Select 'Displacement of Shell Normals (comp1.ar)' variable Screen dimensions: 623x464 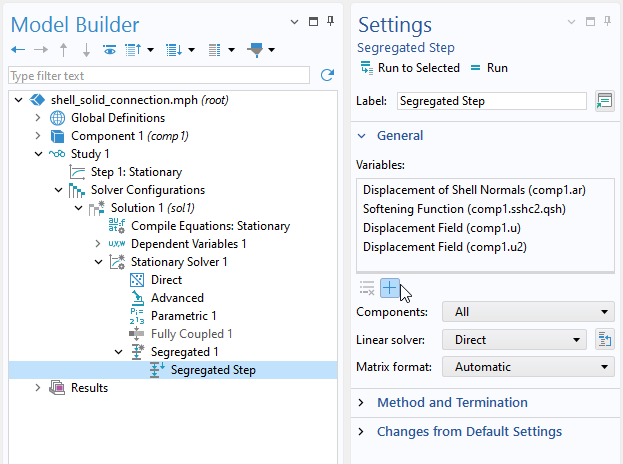[x=474, y=190]
